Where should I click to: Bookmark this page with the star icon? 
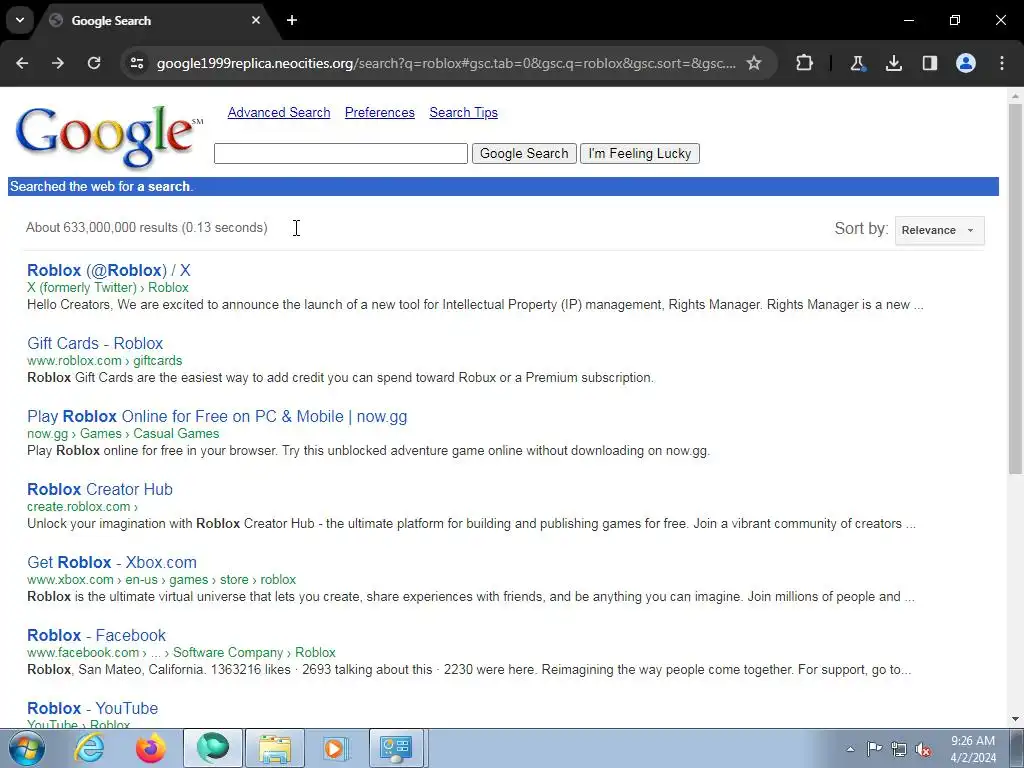pos(754,63)
